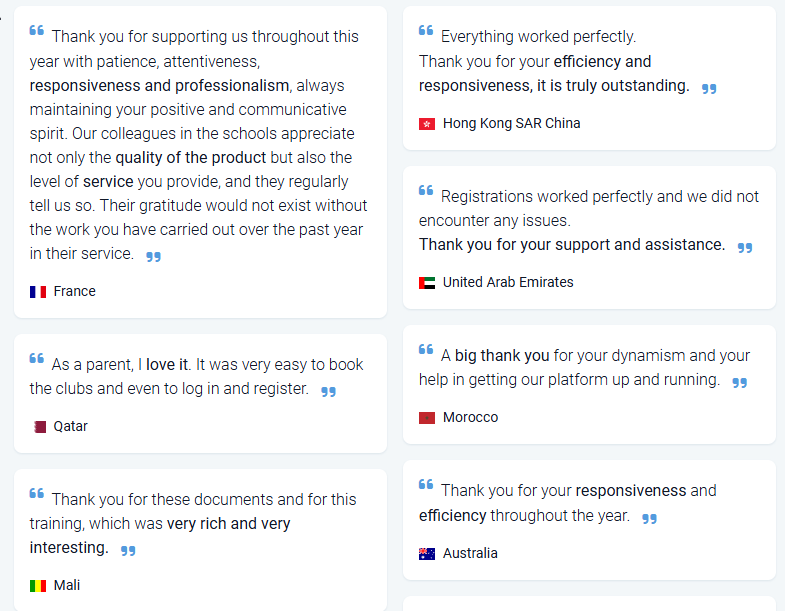Click the Morocco flag icon

point(427,418)
